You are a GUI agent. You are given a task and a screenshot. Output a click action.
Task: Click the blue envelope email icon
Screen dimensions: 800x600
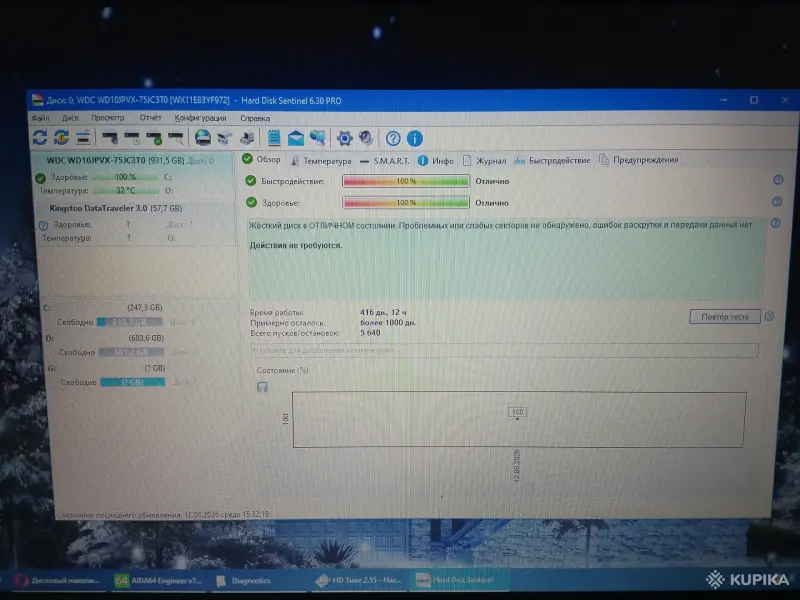pyautogui.click(x=295, y=138)
